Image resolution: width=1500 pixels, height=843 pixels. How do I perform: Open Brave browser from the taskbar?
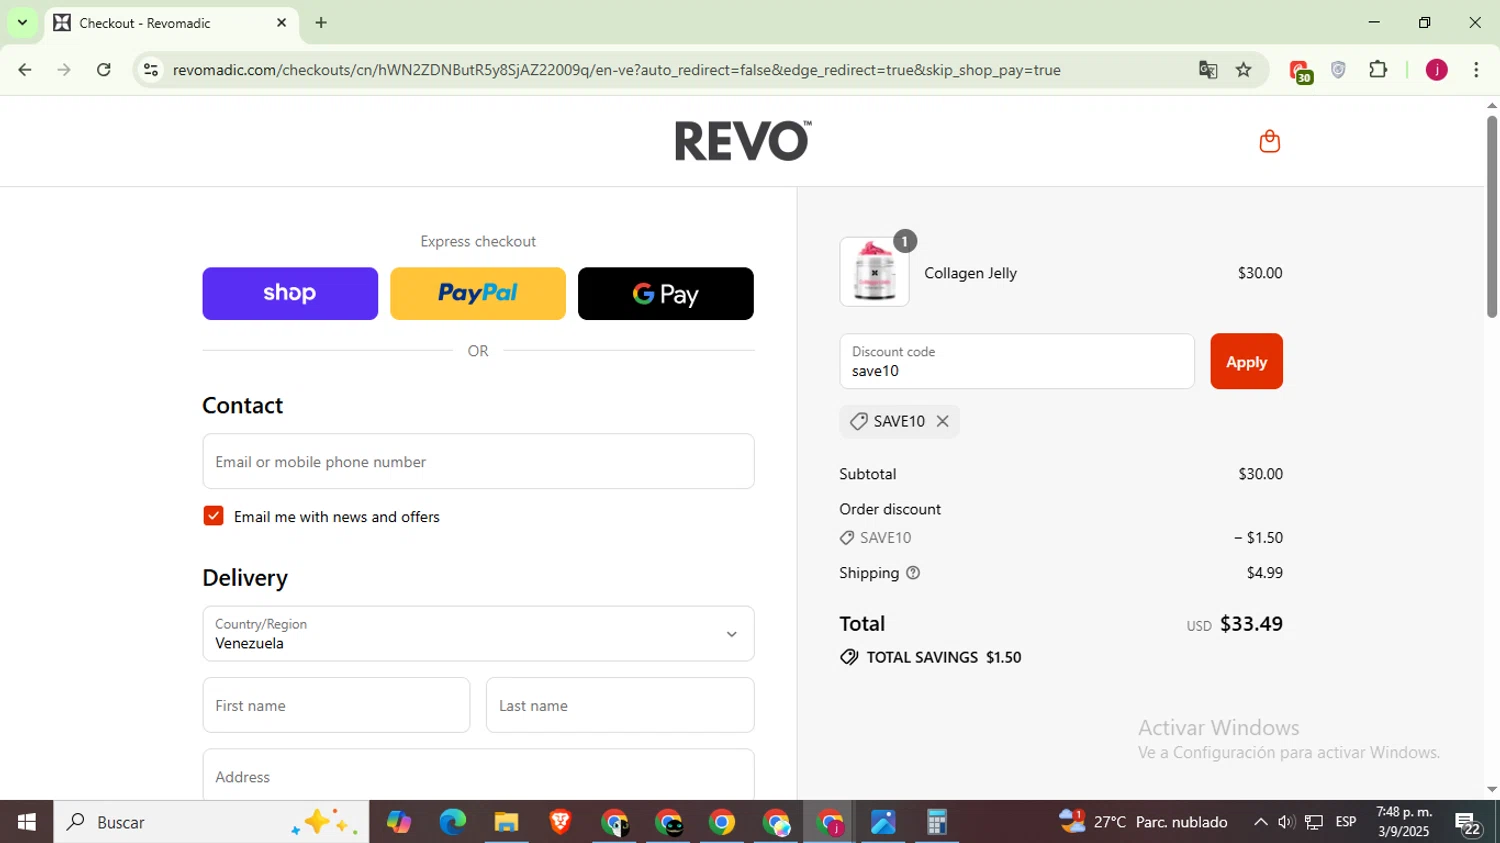click(x=560, y=822)
